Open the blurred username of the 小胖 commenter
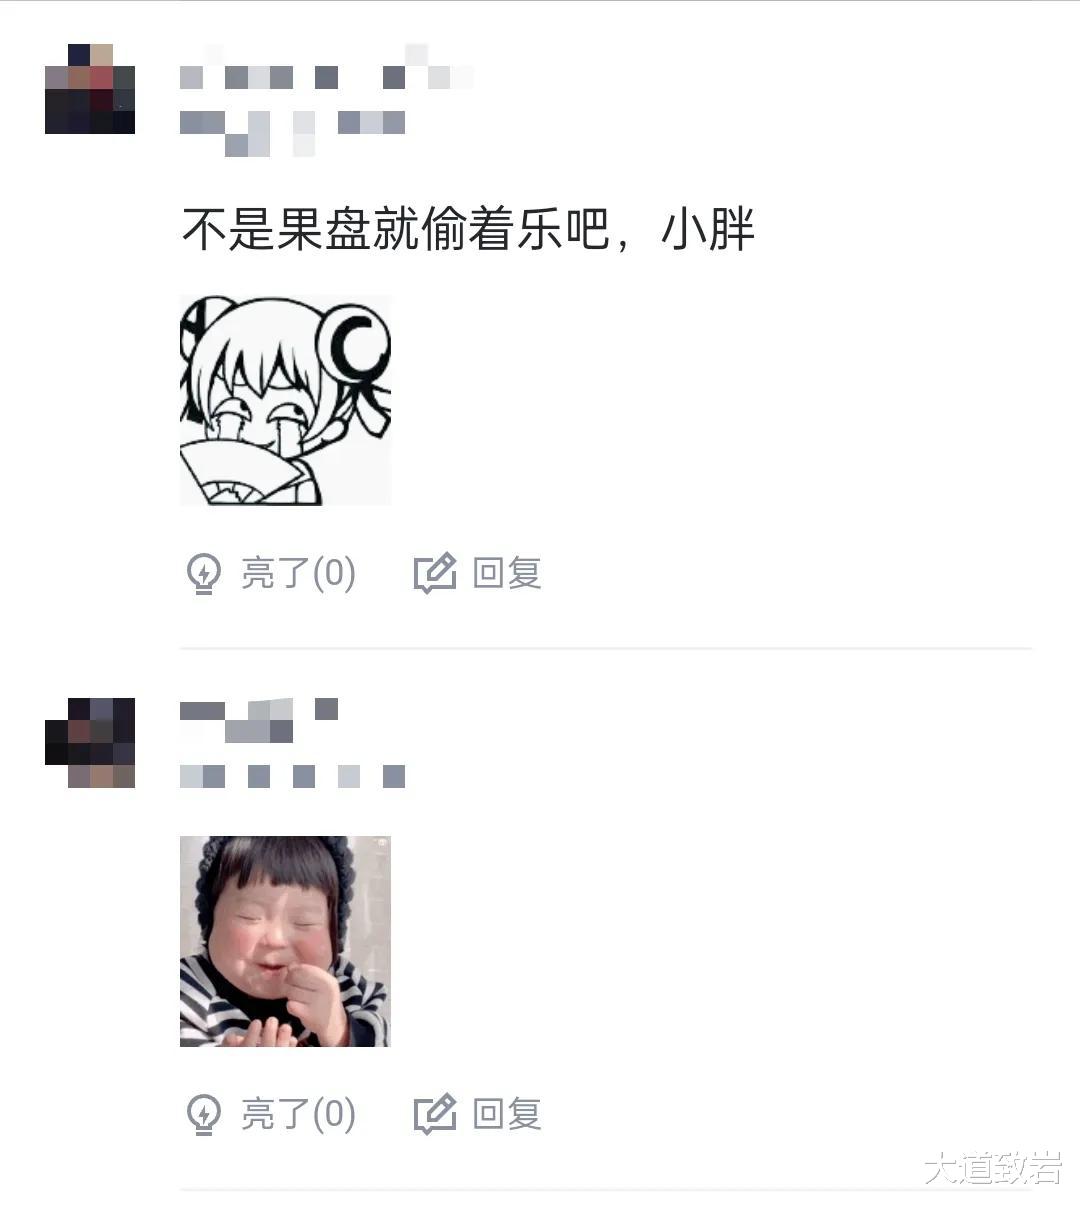The width and height of the screenshot is (1080, 1208). coord(326,68)
